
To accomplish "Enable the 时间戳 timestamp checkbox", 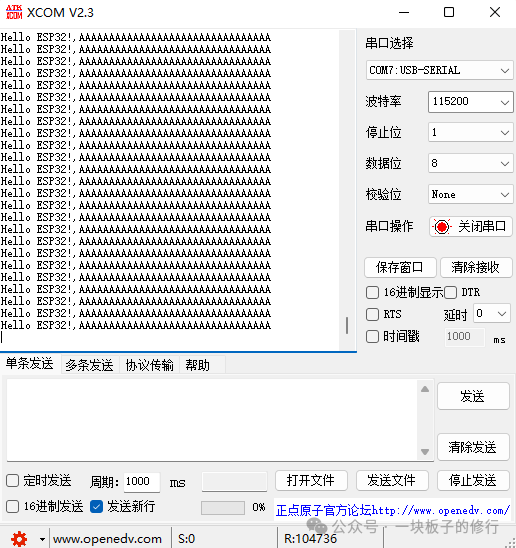I will click(x=372, y=337).
